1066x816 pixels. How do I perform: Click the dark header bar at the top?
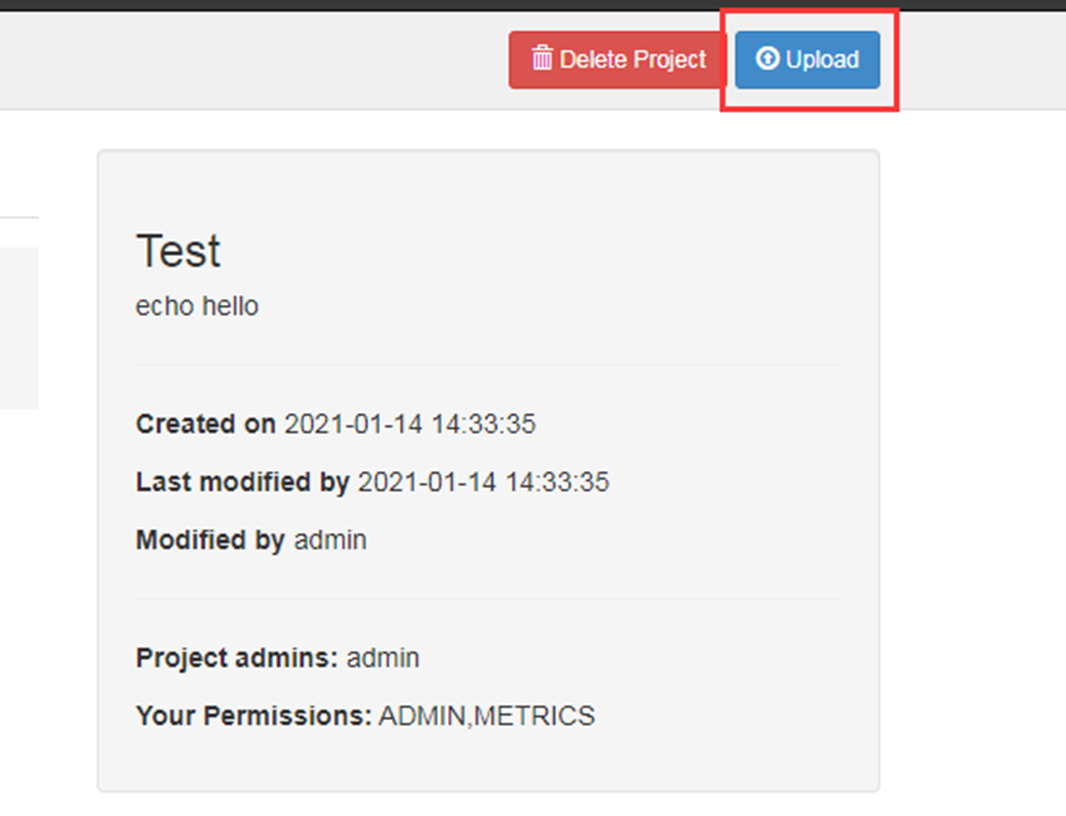tap(533, 5)
